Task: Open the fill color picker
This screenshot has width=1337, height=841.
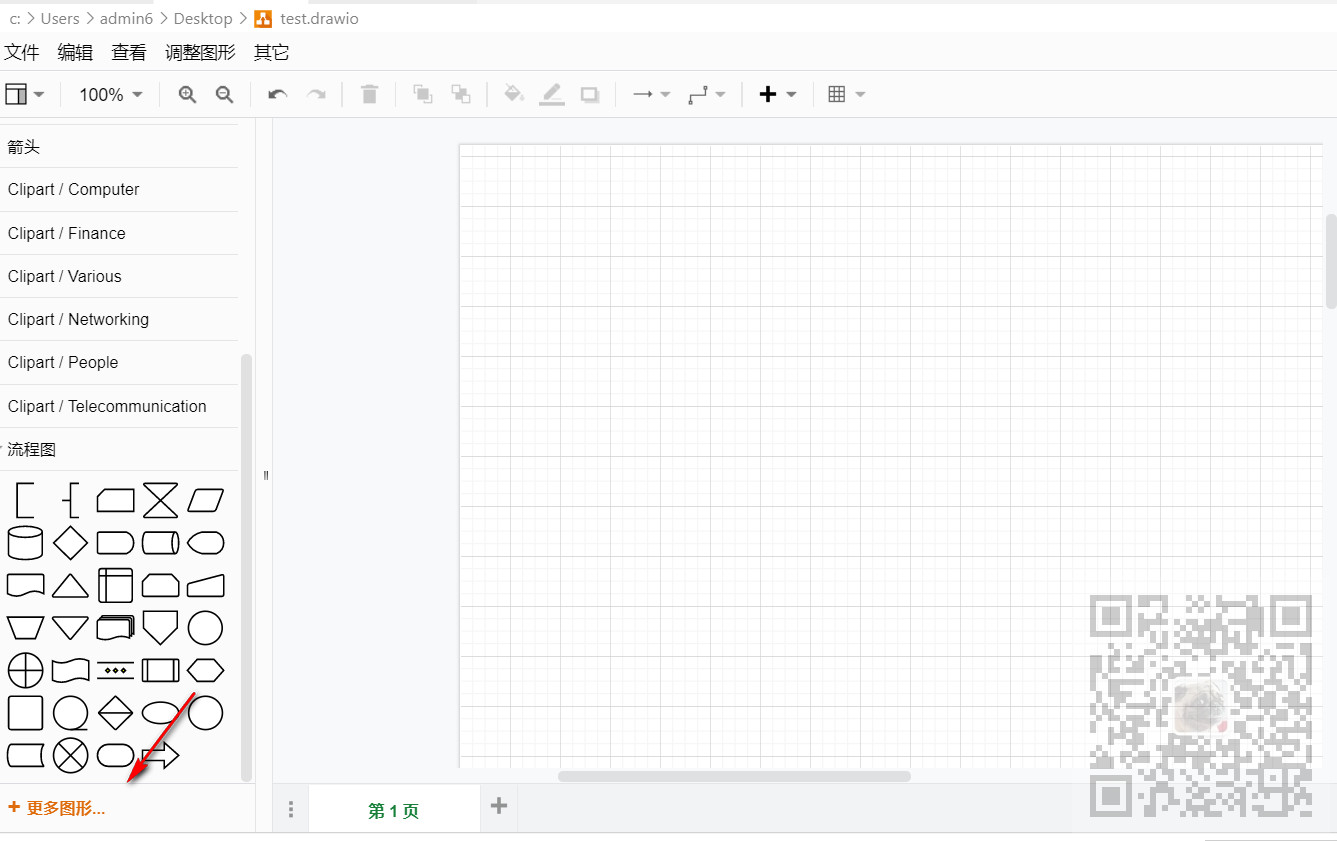Action: [x=513, y=94]
